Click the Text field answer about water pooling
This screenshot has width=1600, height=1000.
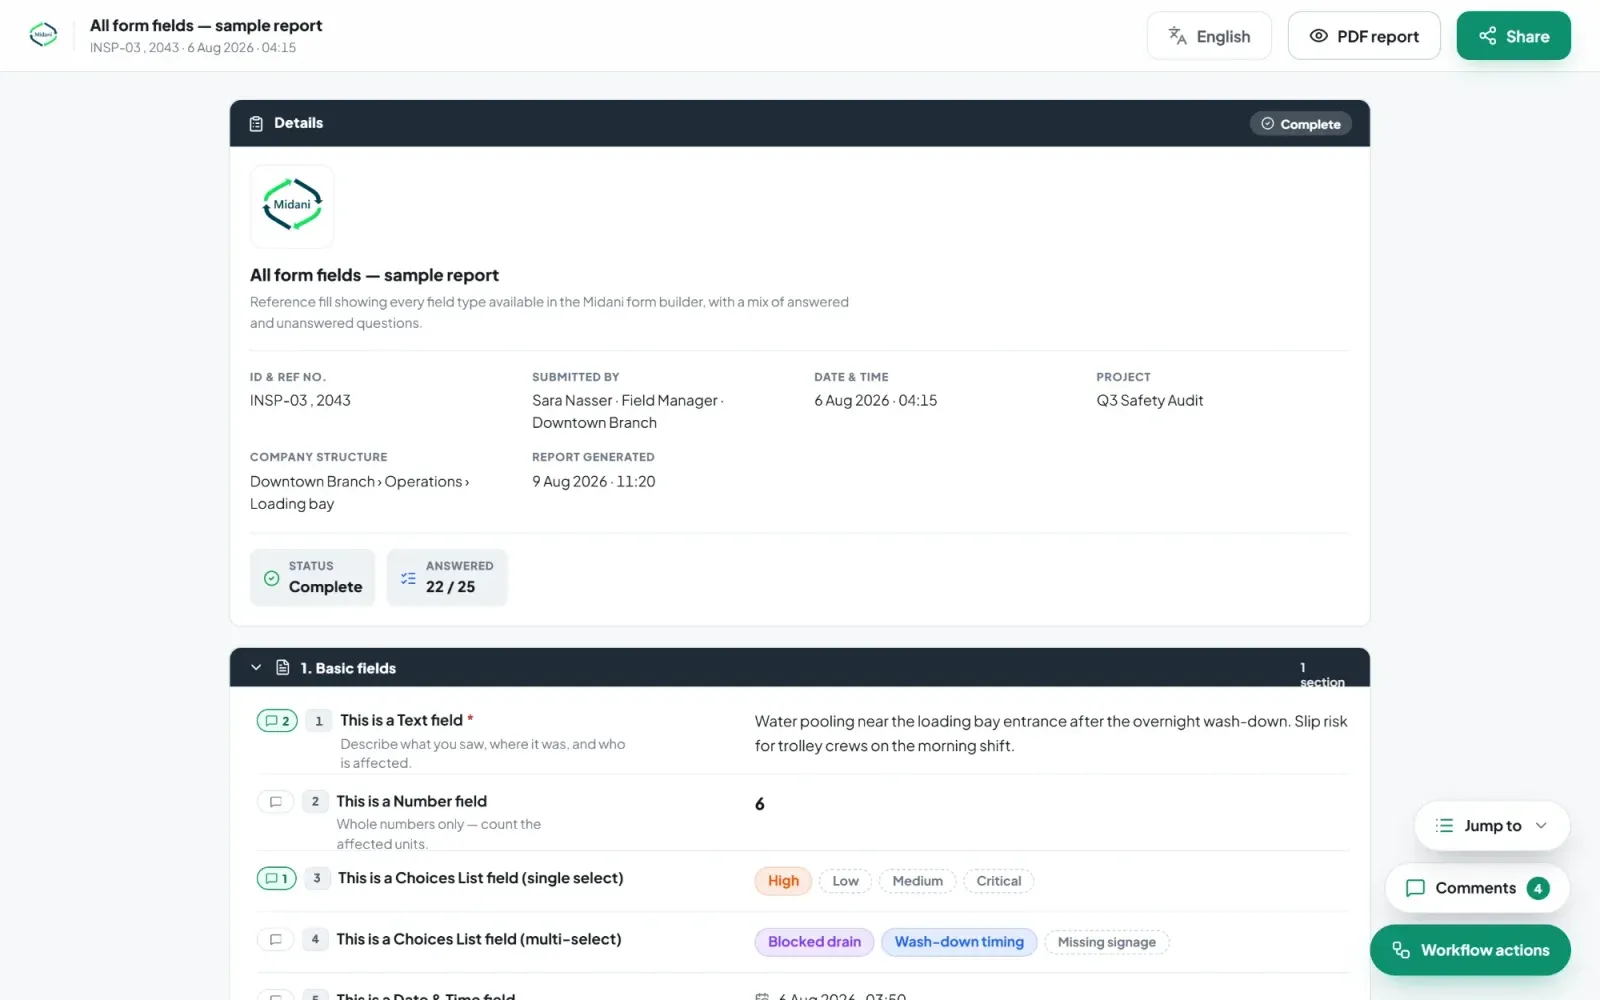coord(1051,733)
